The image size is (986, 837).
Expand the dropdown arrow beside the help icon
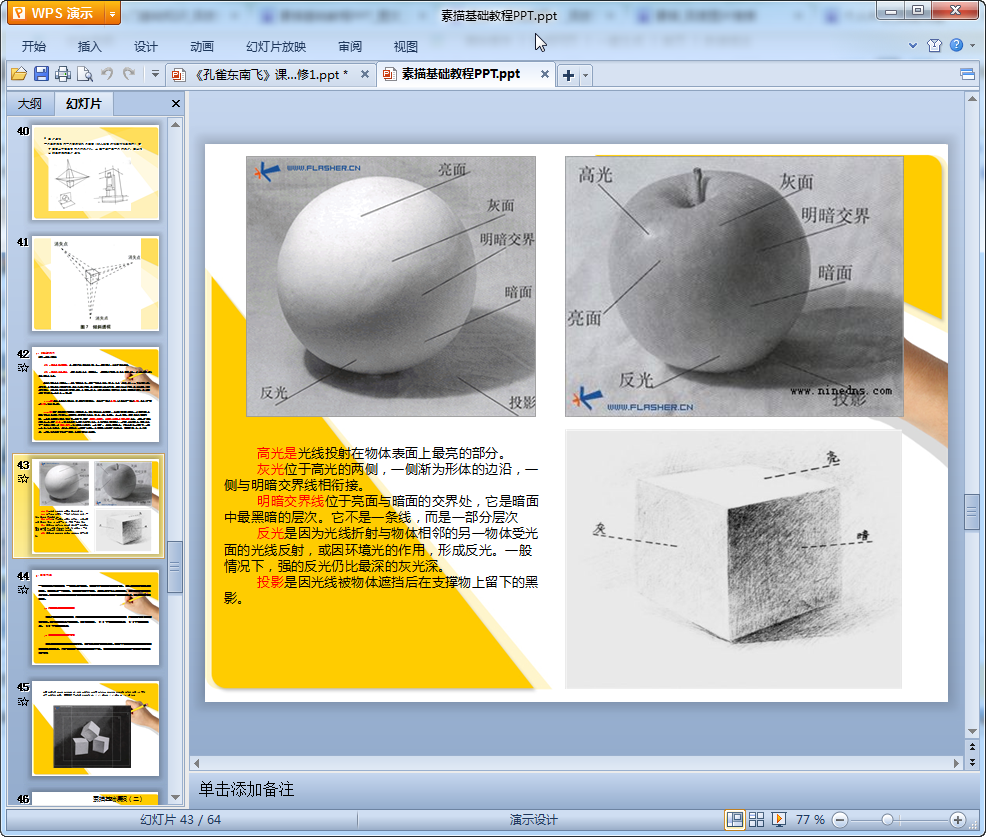click(972, 45)
